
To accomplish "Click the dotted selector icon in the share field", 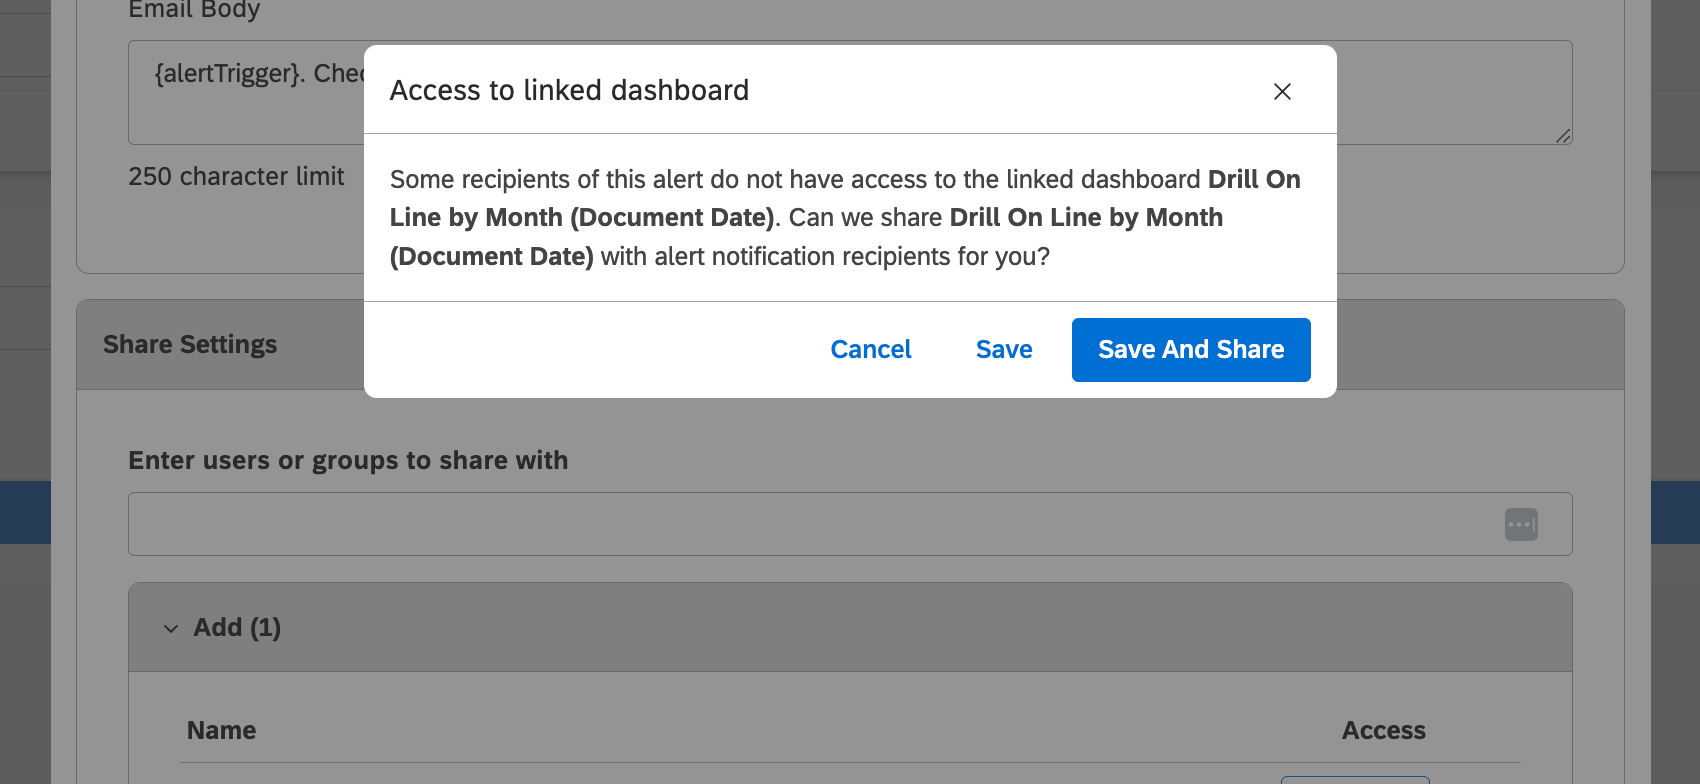I will pyautogui.click(x=1521, y=524).
